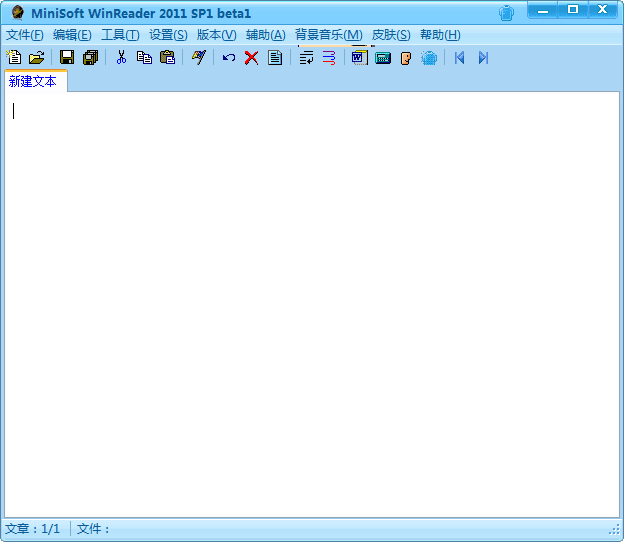
Task: Click the new document toolbar icon
Action: [x=14, y=58]
